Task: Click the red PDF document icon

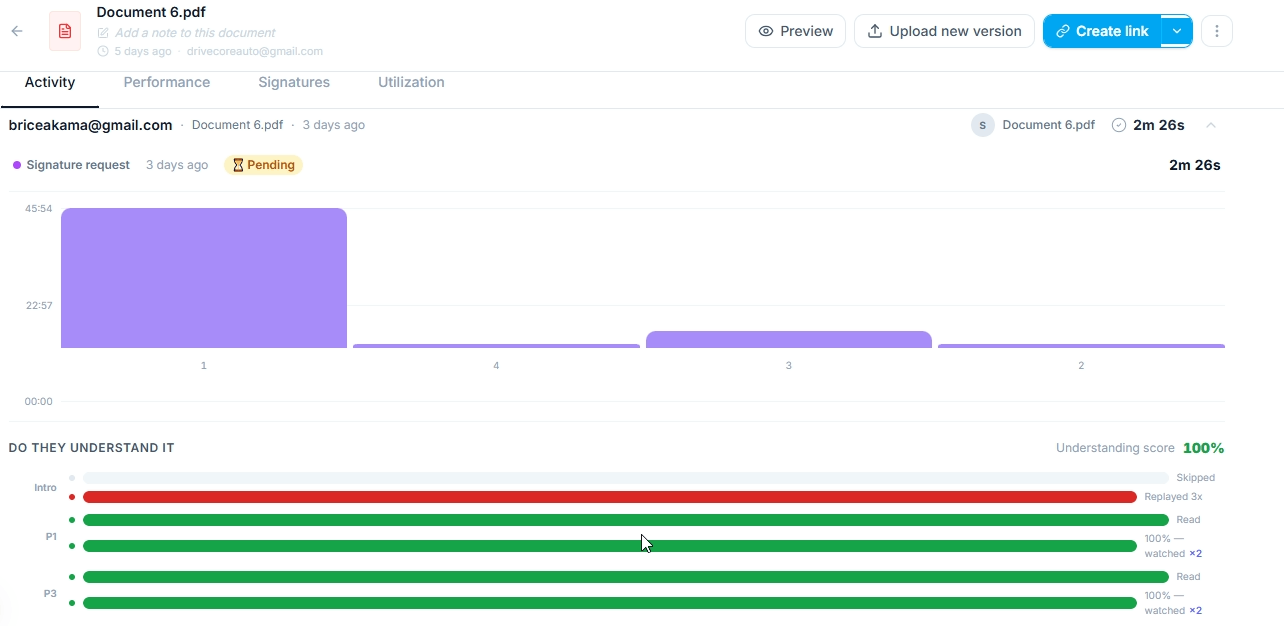Action: [x=64, y=31]
